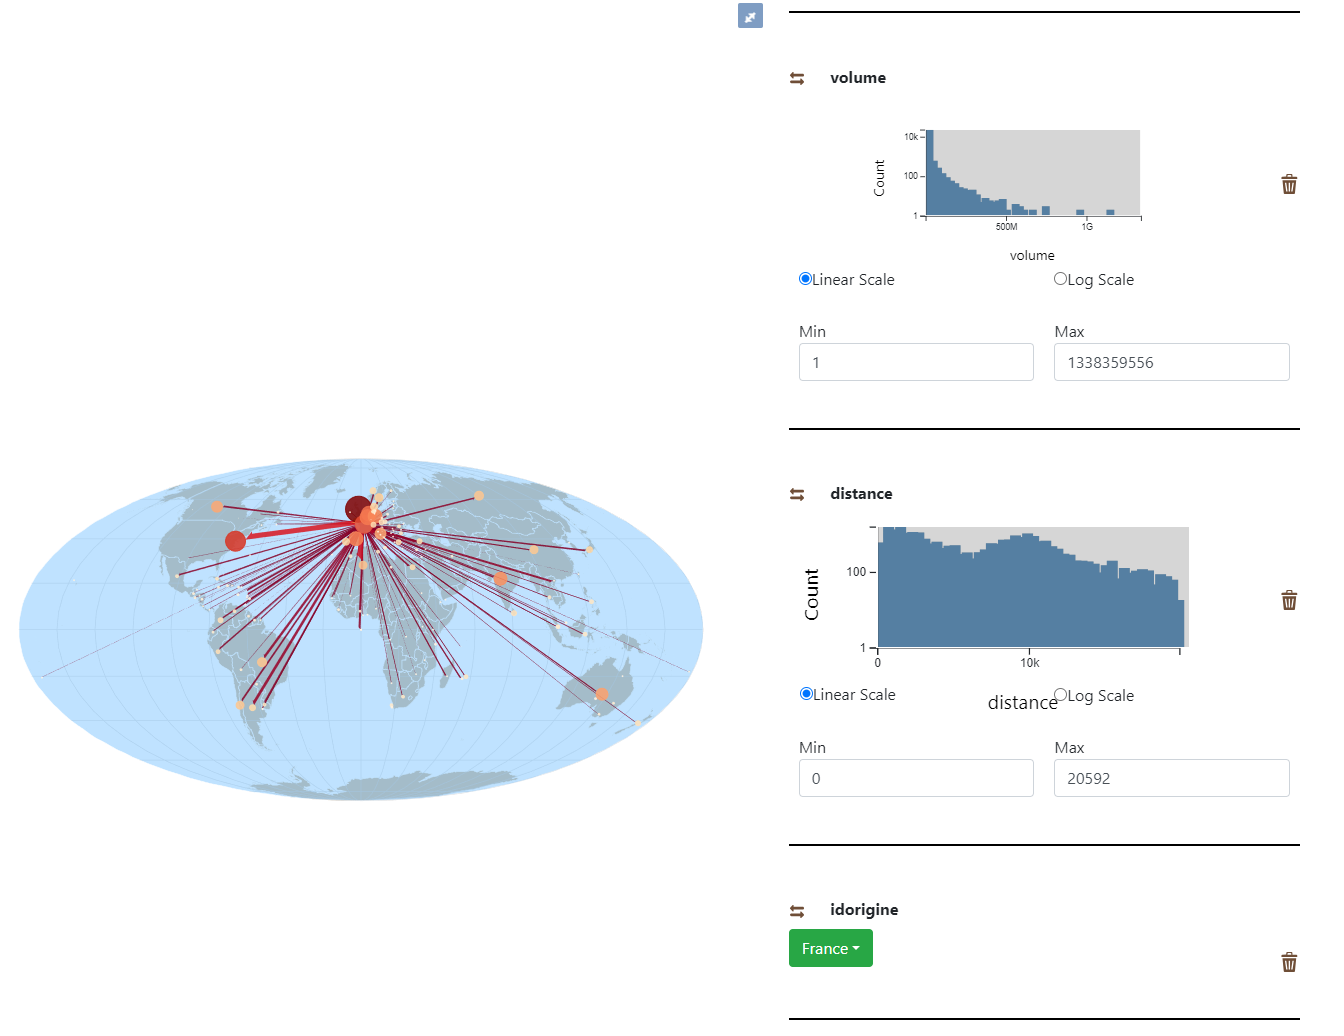1344x1036 pixels.
Task: Click the large dark red node in Europe
Action: pyautogui.click(x=357, y=508)
